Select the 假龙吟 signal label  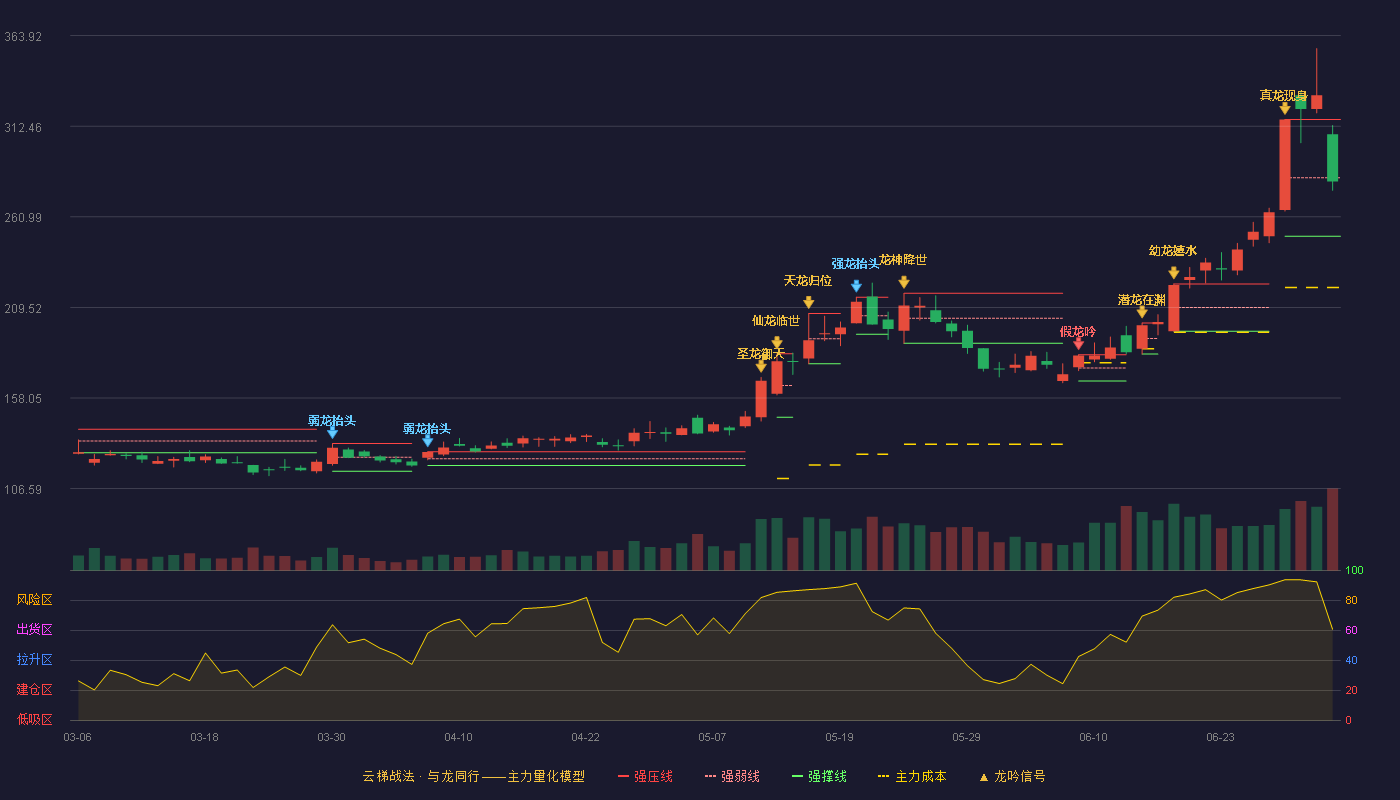point(1078,331)
